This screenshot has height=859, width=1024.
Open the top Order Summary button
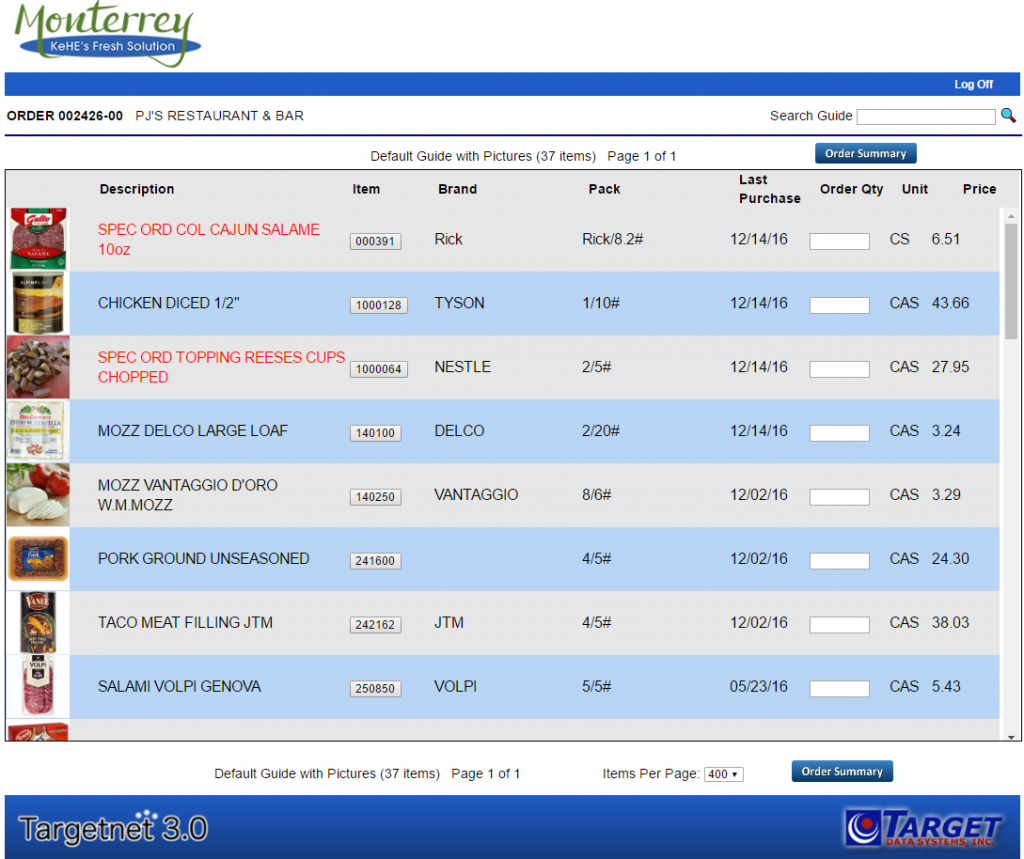[865, 153]
